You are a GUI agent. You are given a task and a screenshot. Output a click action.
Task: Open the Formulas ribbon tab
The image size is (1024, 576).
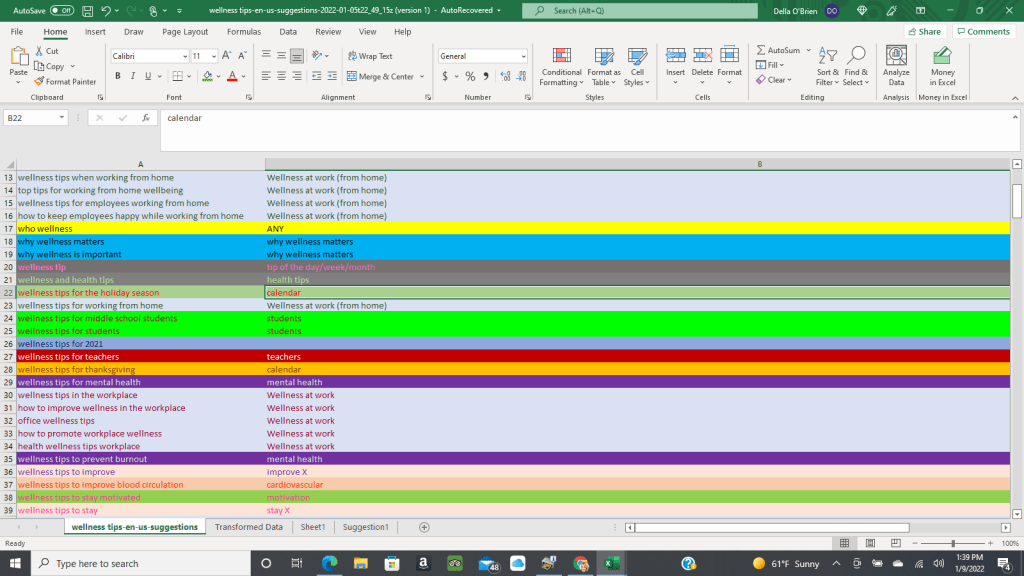(x=243, y=31)
